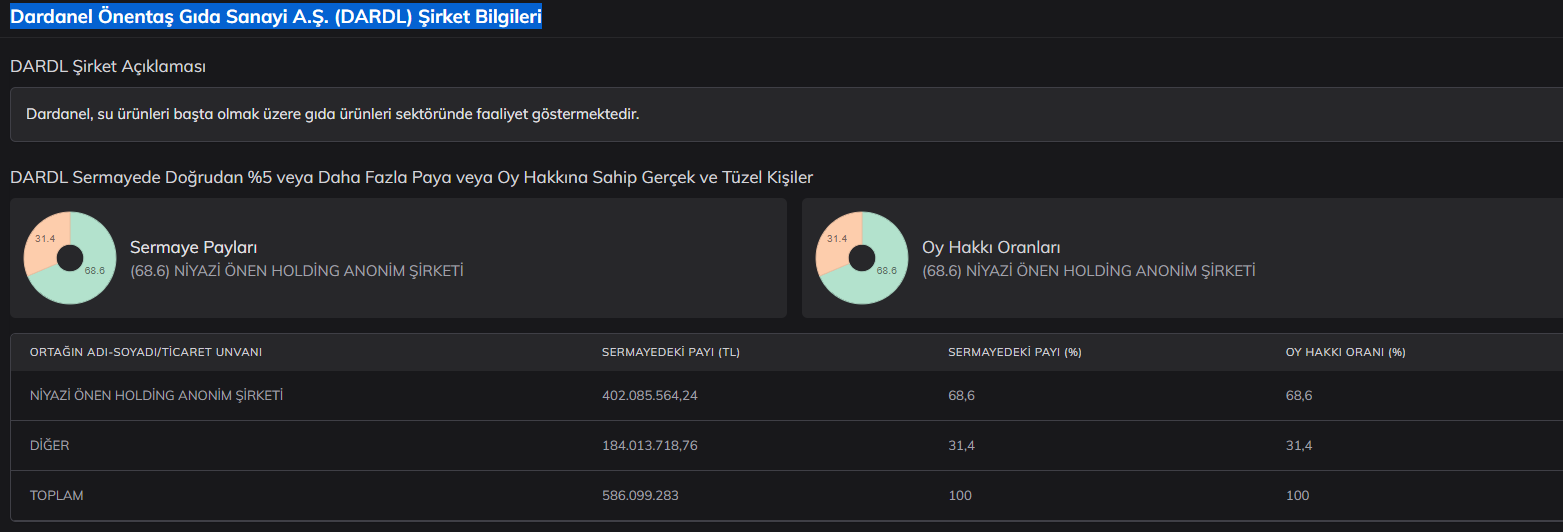Click the Oy Hakkı Oranları pie chart
The image size is (1563, 532).
click(x=861, y=258)
